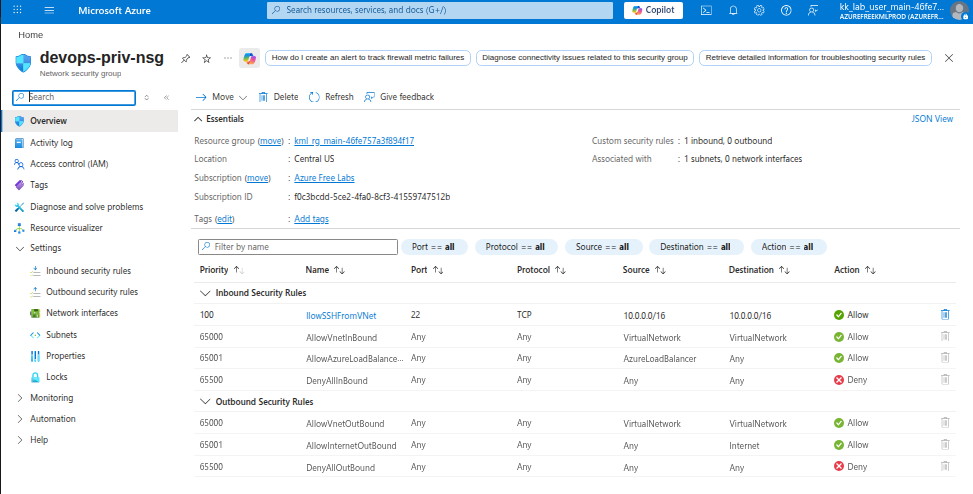
Task: Open portal settings gear icon
Action: point(759,10)
